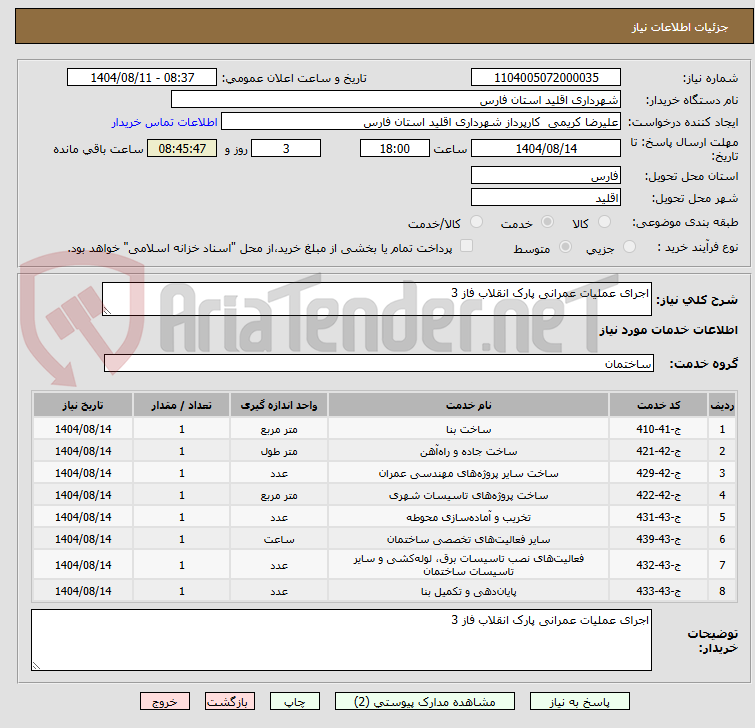This screenshot has height=728, width=755.
Task: Click unit متر مربع in row 1
Action: (279, 429)
